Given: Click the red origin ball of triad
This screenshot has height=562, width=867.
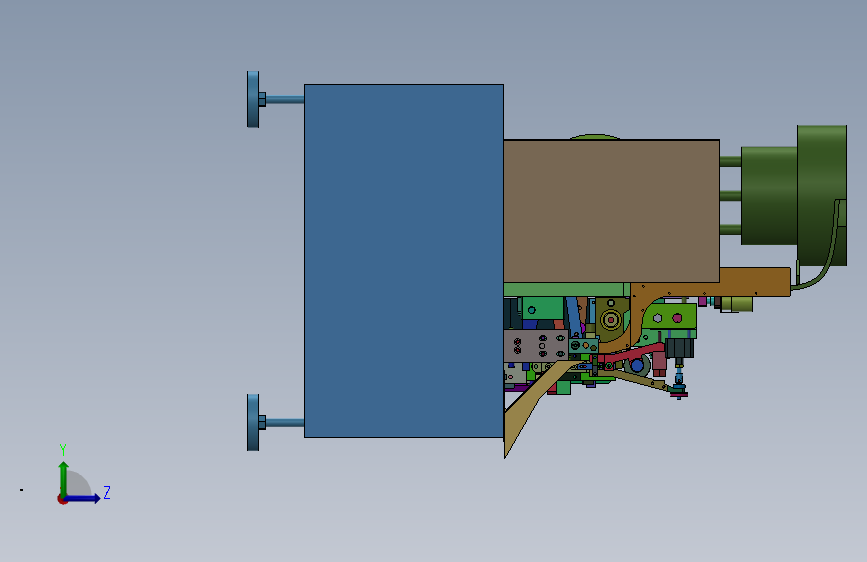Looking at the screenshot, I should [62, 499].
